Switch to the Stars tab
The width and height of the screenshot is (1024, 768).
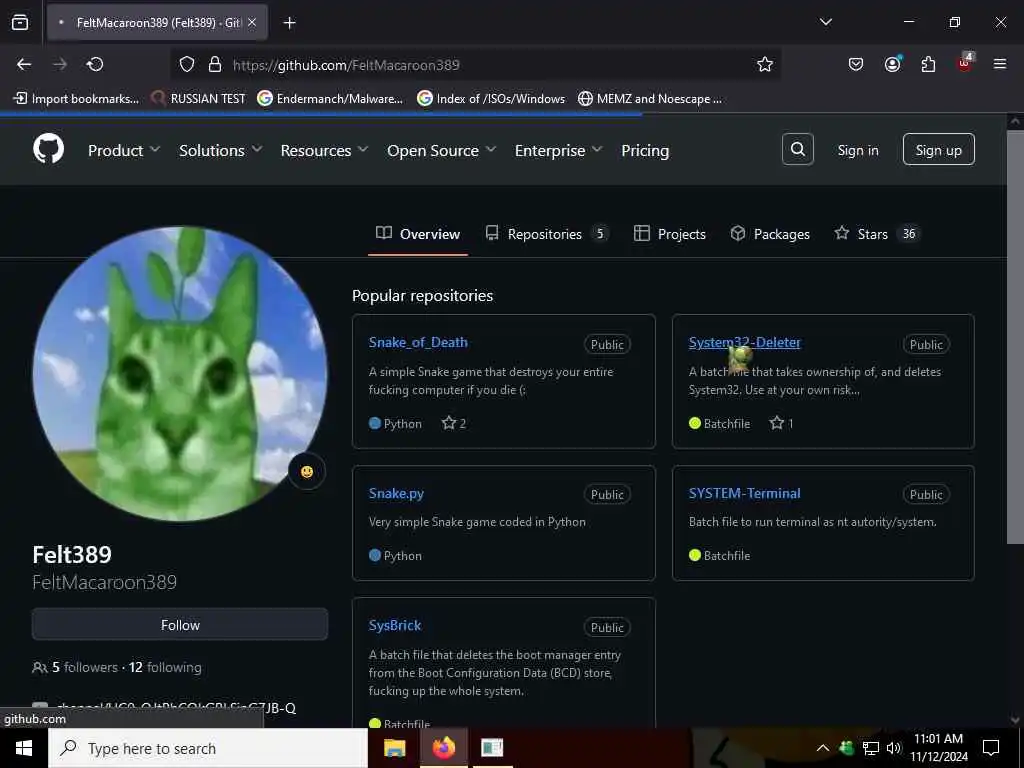click(x=876, y=234)
